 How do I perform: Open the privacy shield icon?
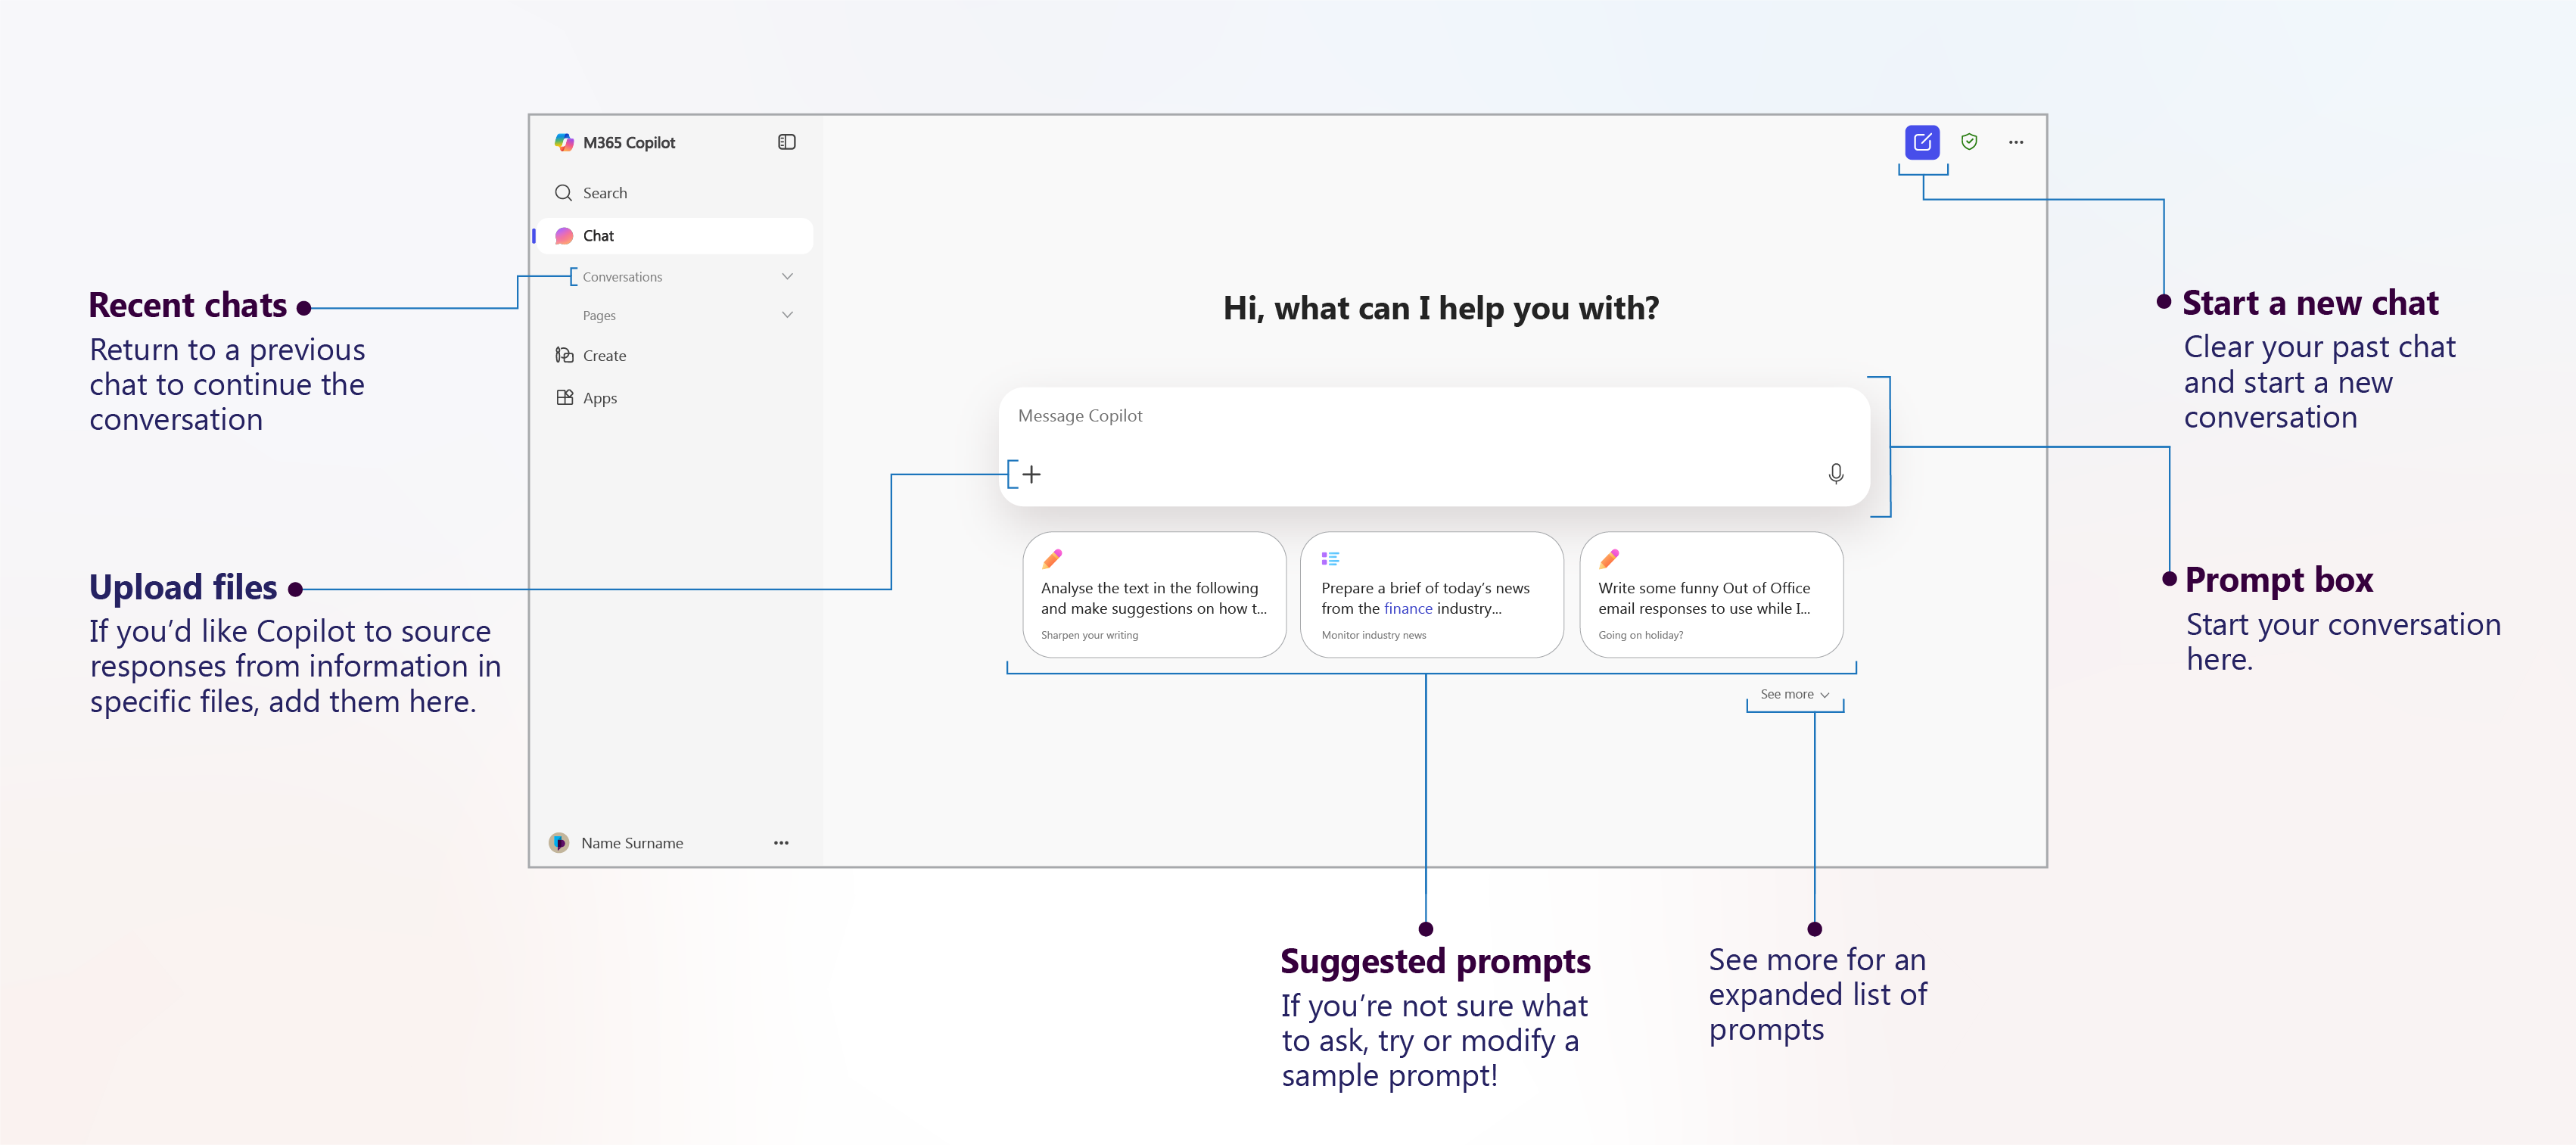(1969, 141)
